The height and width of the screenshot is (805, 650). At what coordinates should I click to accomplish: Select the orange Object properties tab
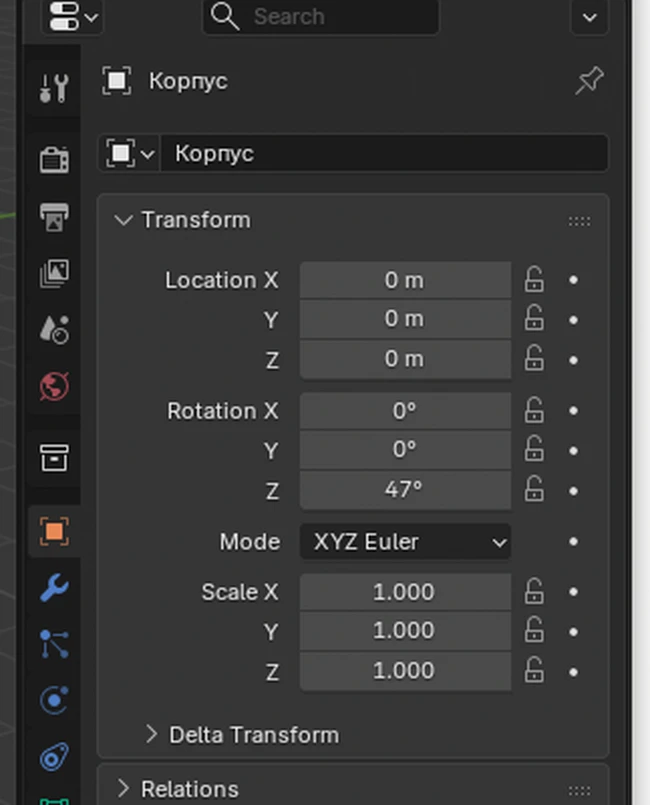(x=54, y=531)
